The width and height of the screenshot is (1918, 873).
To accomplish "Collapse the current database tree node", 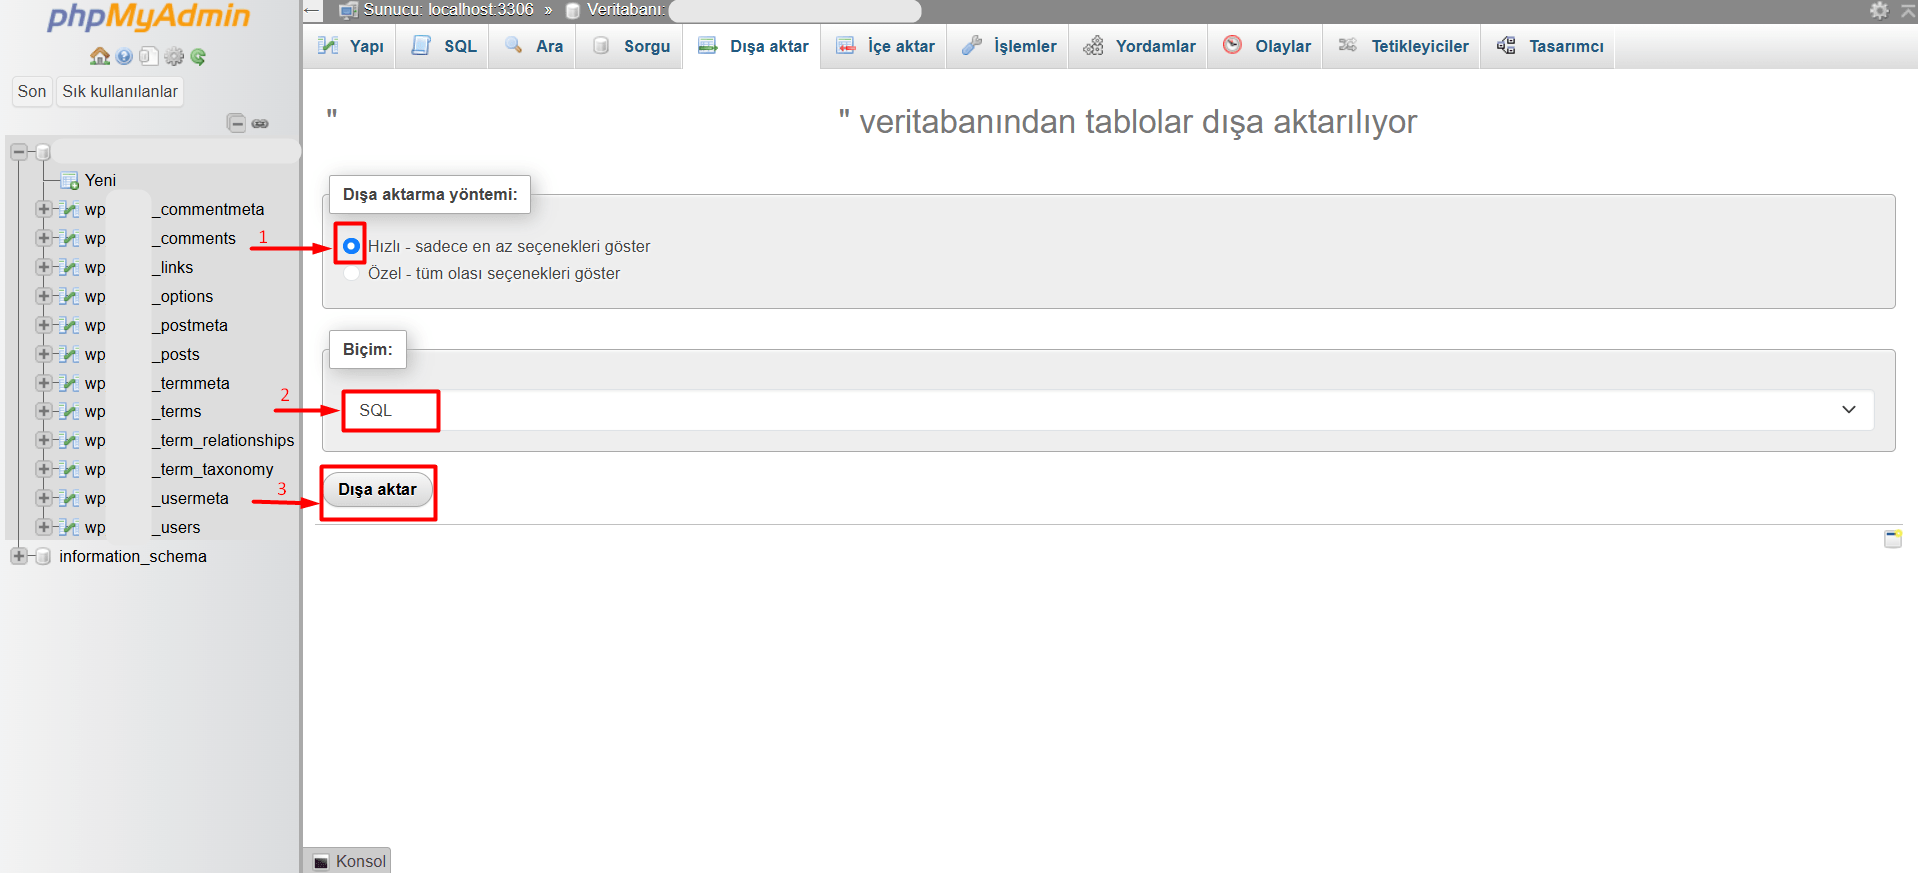I will point(19,152).
